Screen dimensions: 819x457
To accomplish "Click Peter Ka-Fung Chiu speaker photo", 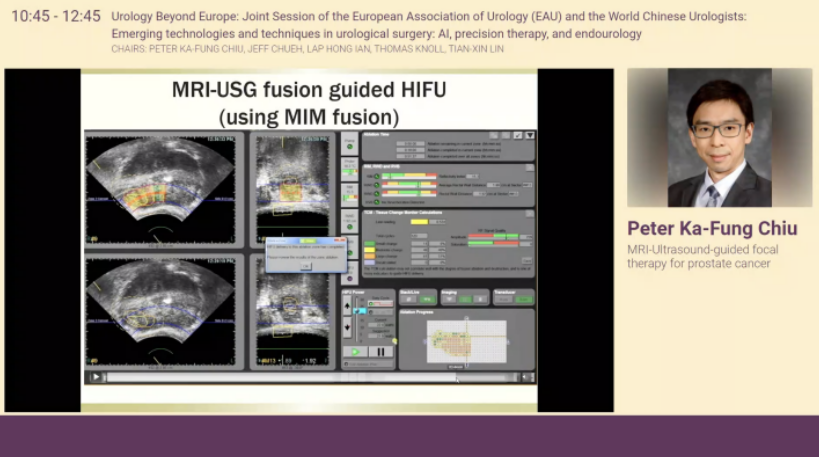I will 719,137.
